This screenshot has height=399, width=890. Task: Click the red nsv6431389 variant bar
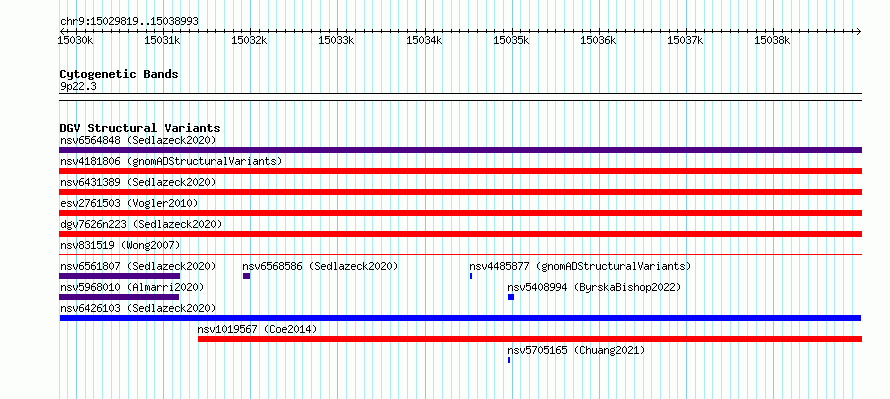pyautogui.click(x=460, y=192)
